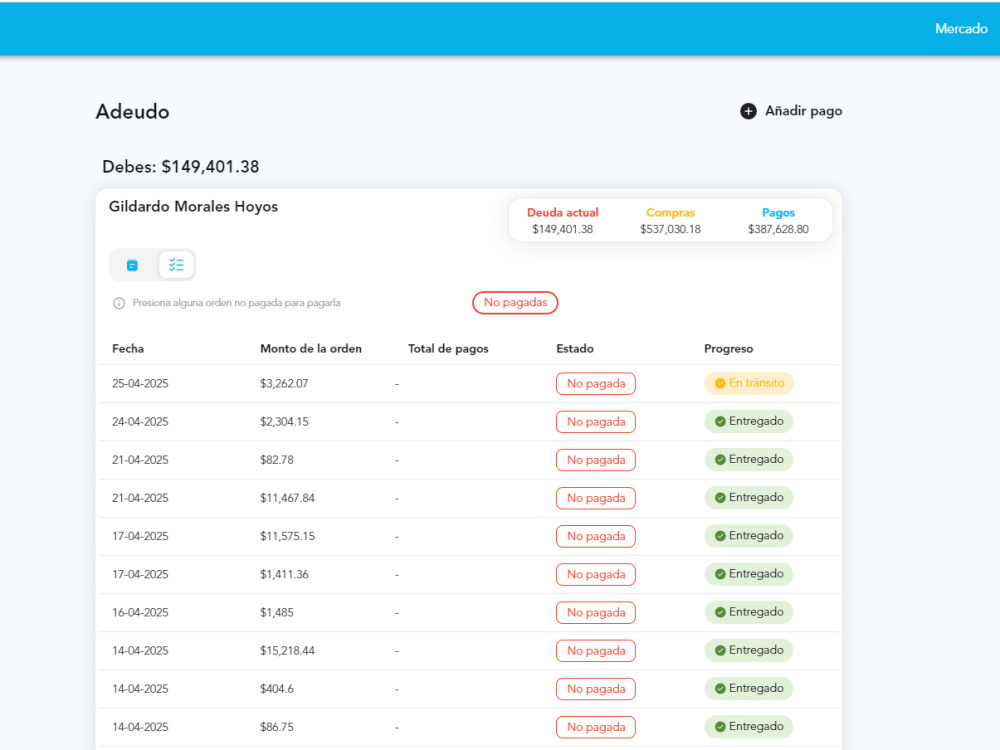Image resolution: width=1000 pixels, height=750 pixels.
Task: Click No pagada on the $1,485 order
Action: point(596,613)
